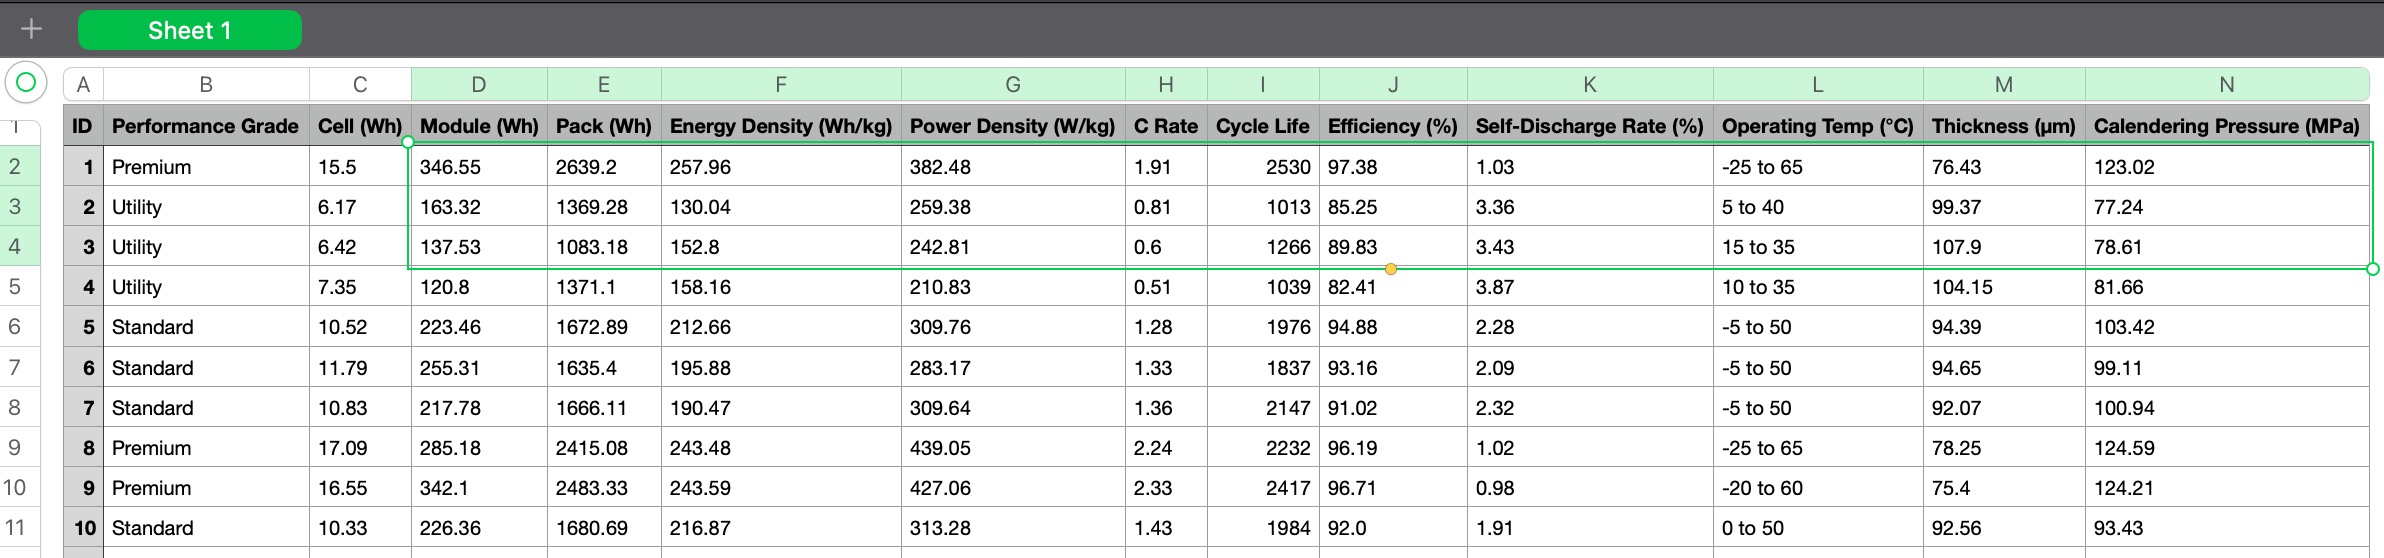The width and height of the screenshot is (2384, 558).
Task: Click cell value 17.09 in Cell column
Action: [x=360, y=448]
